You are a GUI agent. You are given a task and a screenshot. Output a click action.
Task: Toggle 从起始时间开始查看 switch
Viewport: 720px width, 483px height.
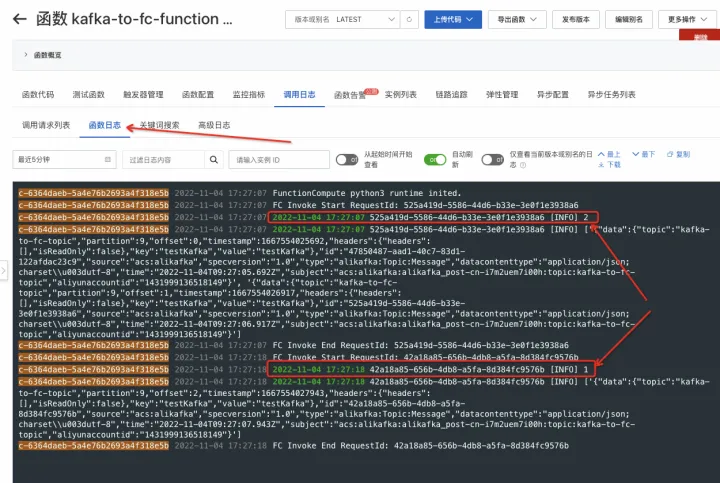pyautogui.click(x=347, y=160)
